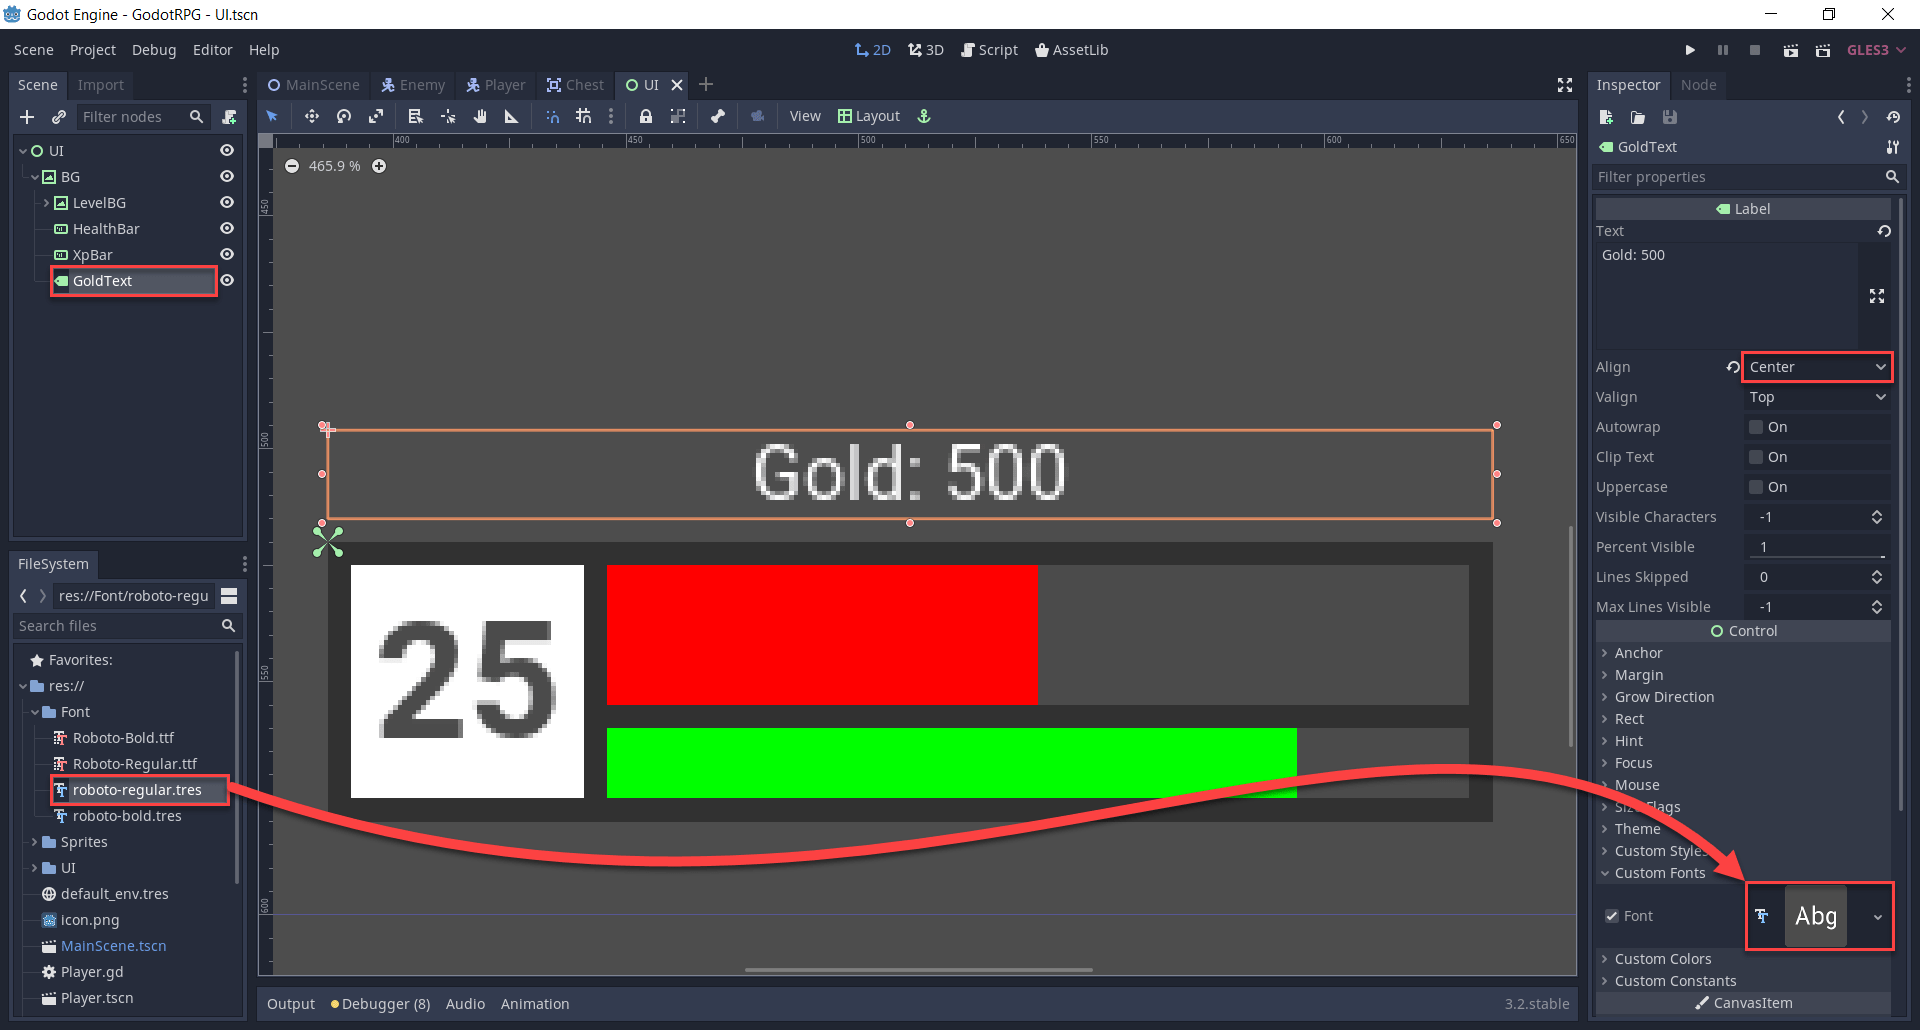This screenshot has width=1920, height=1030.
Task: Zoom in using the plus control on canvas
Action: [x=379, y=166]
